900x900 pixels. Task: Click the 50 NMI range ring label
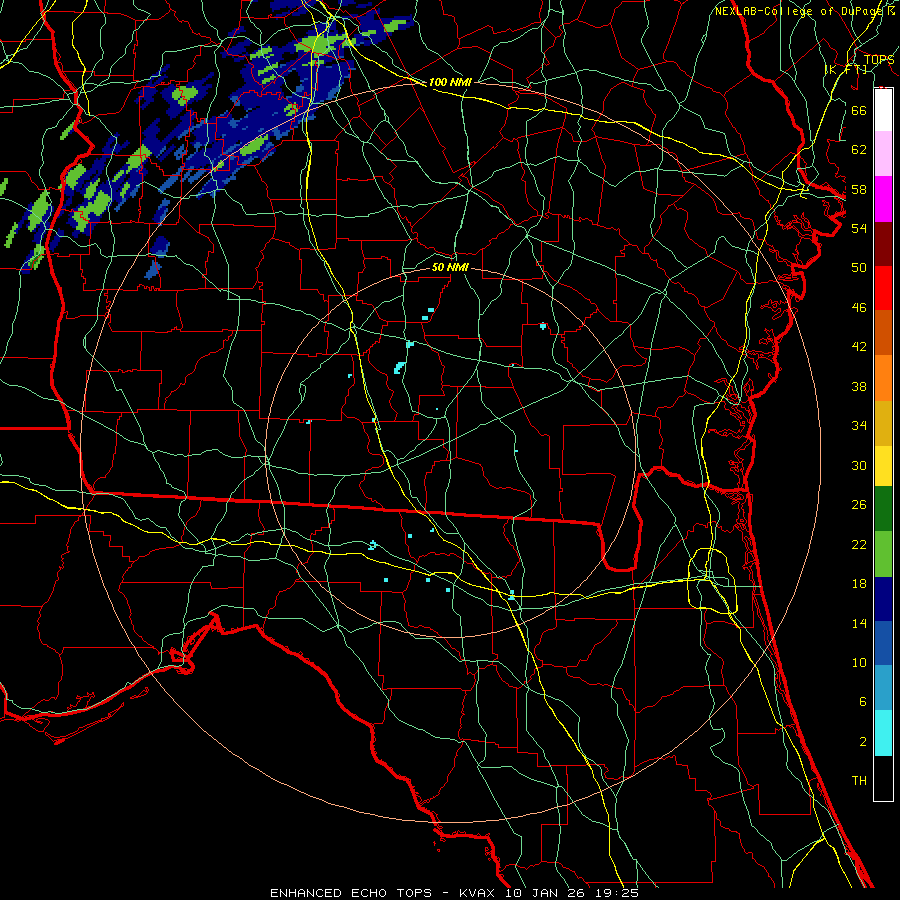tap(450, 267)
